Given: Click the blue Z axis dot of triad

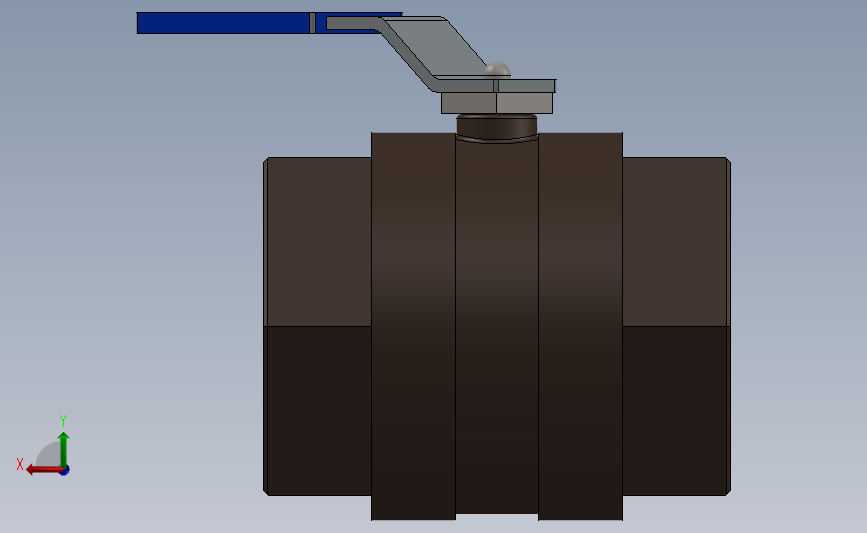Looking at the screenshot, I should 64,471.
